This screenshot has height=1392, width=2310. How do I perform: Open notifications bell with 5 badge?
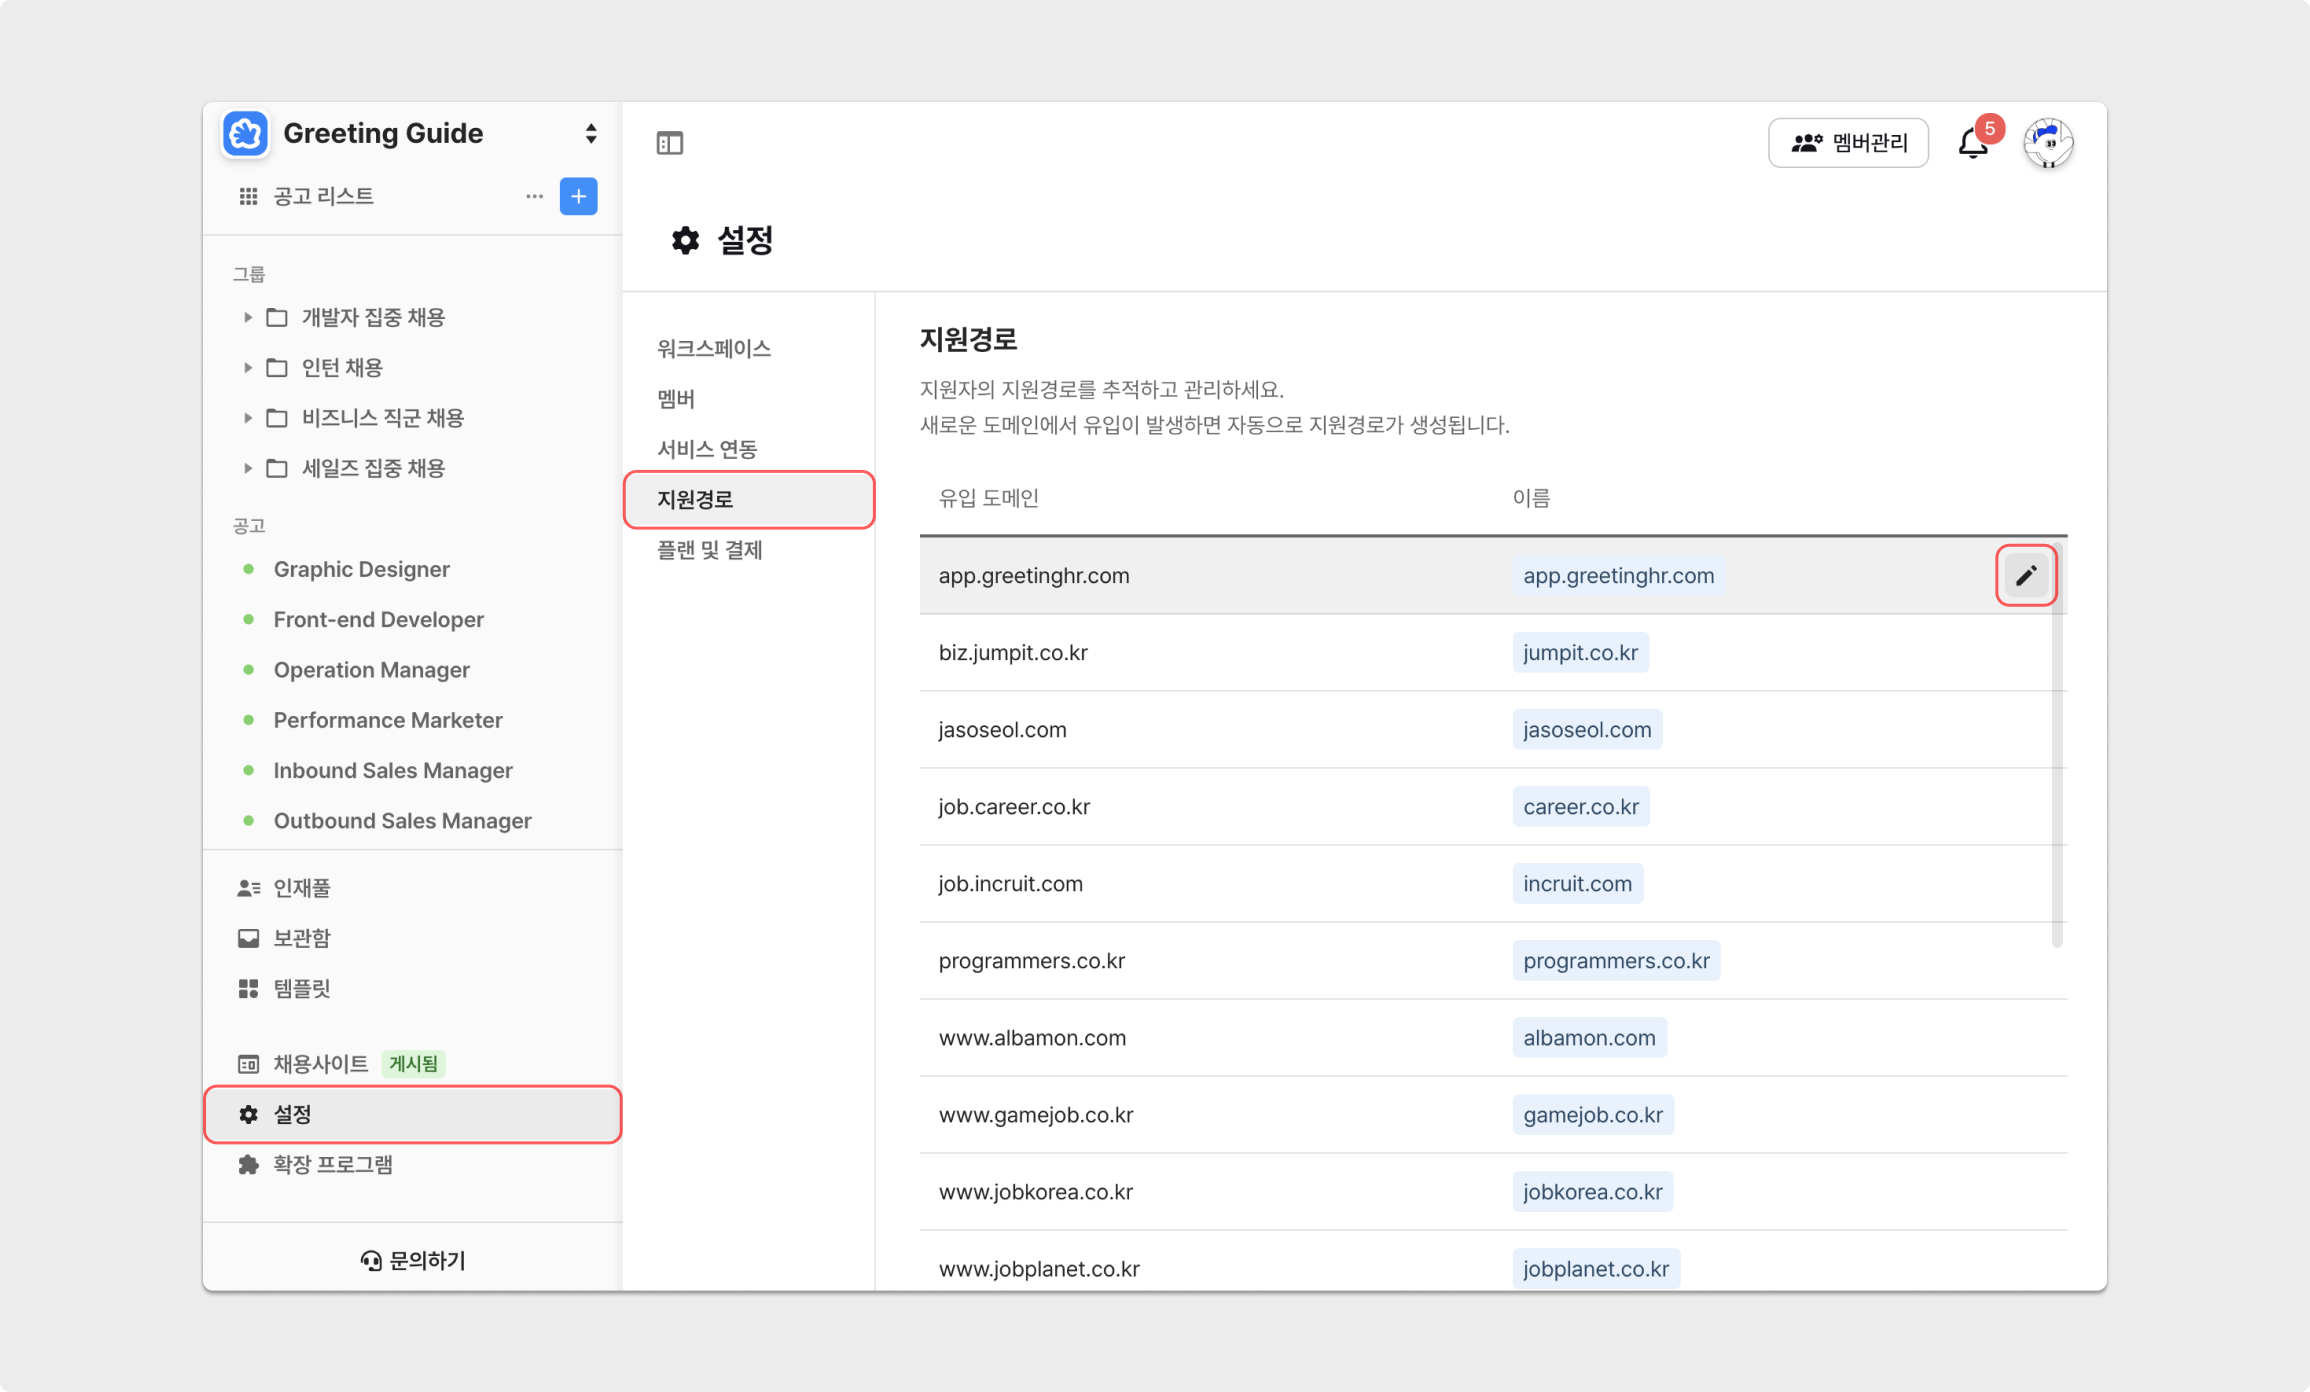click(x=1972, y=144)
